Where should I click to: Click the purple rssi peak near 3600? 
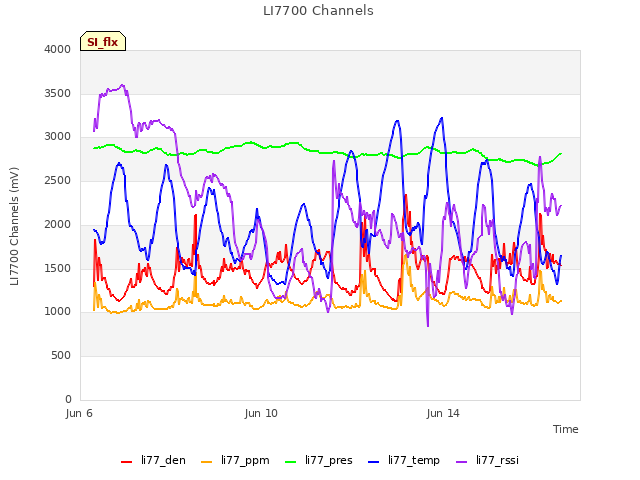[122, 85]
